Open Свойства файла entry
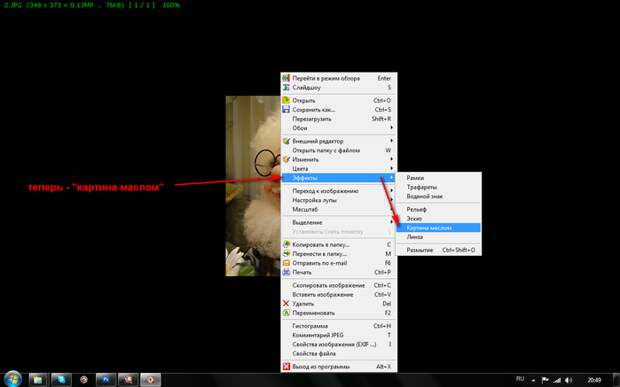The width and height of the screenshot is (620, 387). [339, 353]
